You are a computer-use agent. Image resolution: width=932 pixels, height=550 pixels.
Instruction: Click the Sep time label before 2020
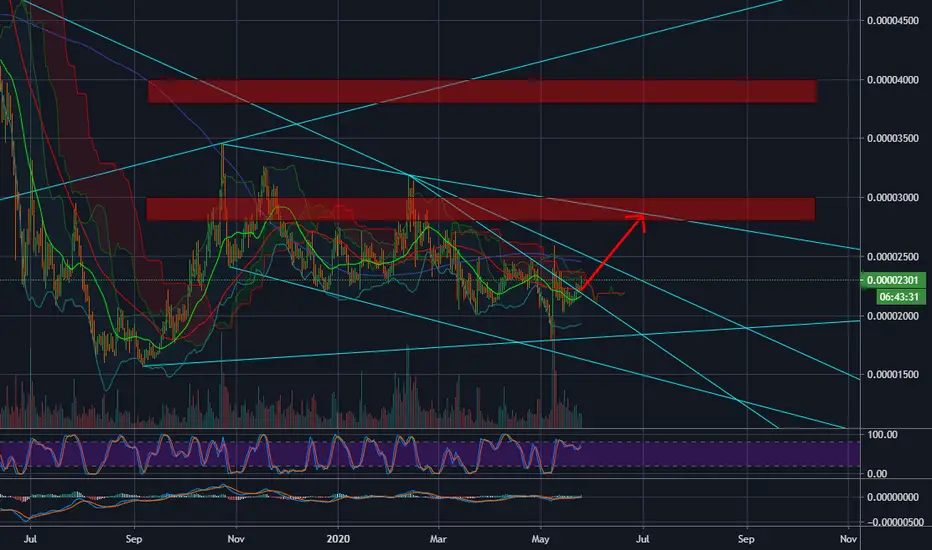[134, 539]
